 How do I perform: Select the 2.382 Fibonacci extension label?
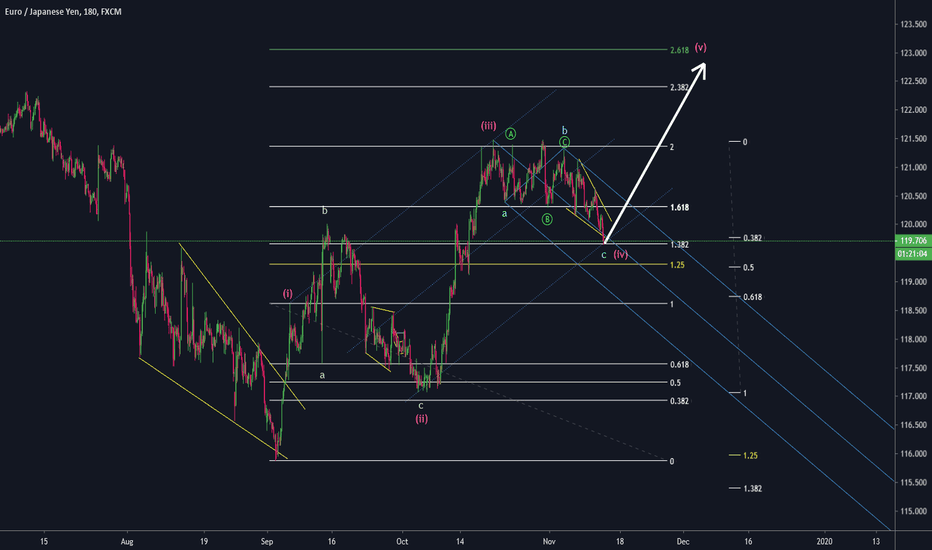(x=678, y=88)
